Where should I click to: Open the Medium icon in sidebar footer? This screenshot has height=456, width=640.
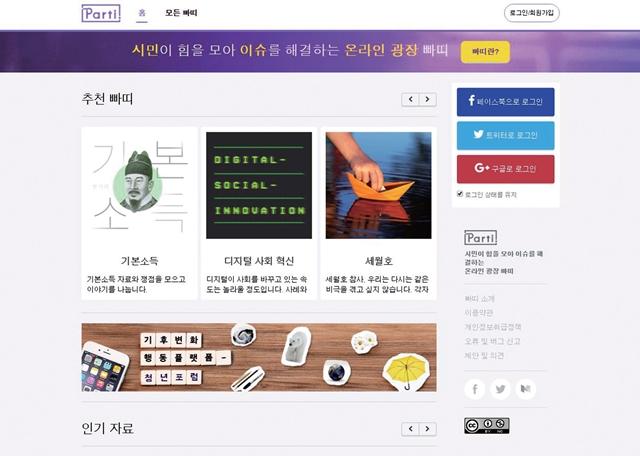(x=526, y=389)
